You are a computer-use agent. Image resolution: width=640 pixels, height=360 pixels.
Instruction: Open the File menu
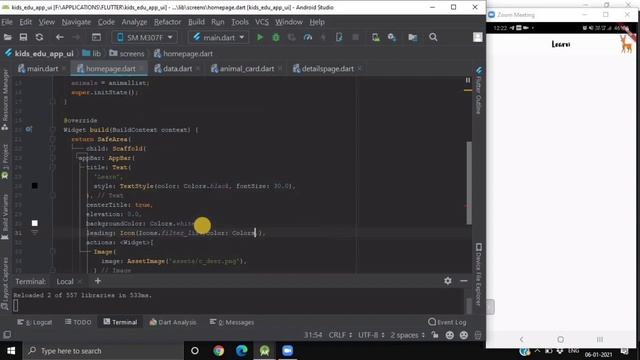[x=7, y=22]
